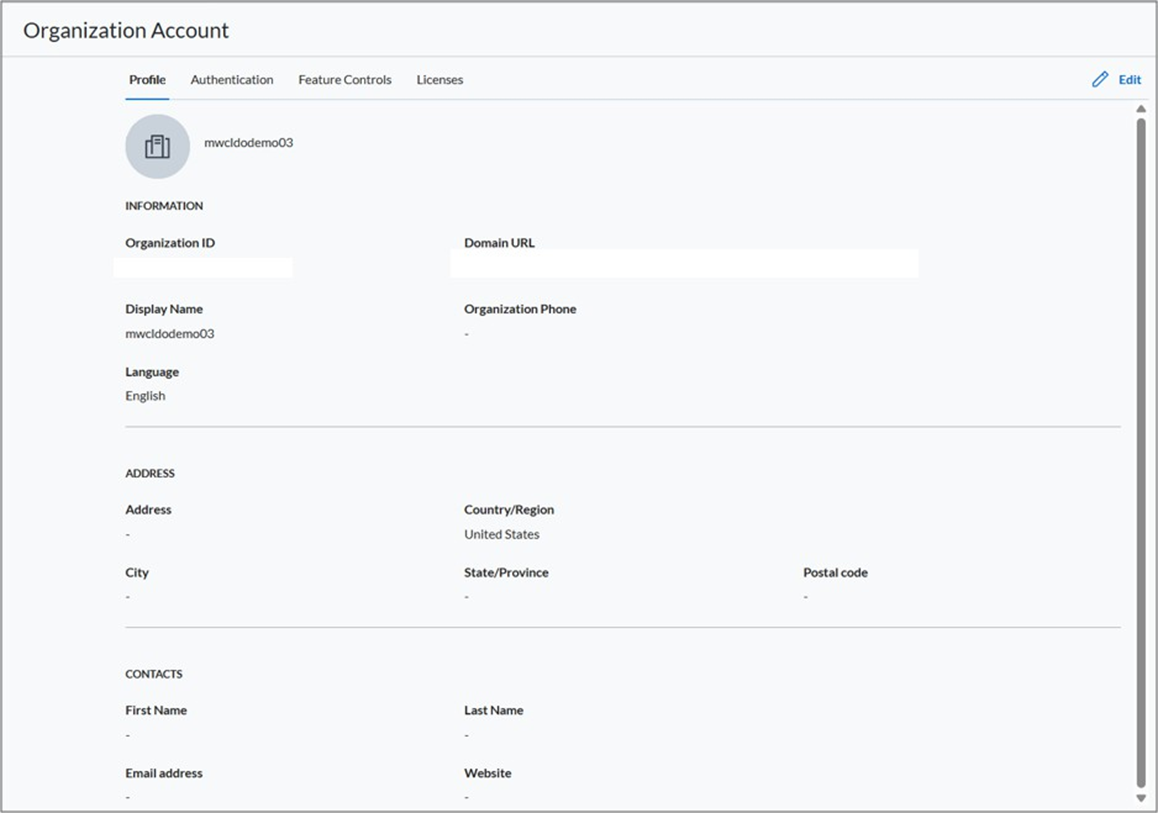This screenshot has height=813, width=1158.
Task: Click the Email address field label
Action: pyautogui.click(x=164, y=773)
